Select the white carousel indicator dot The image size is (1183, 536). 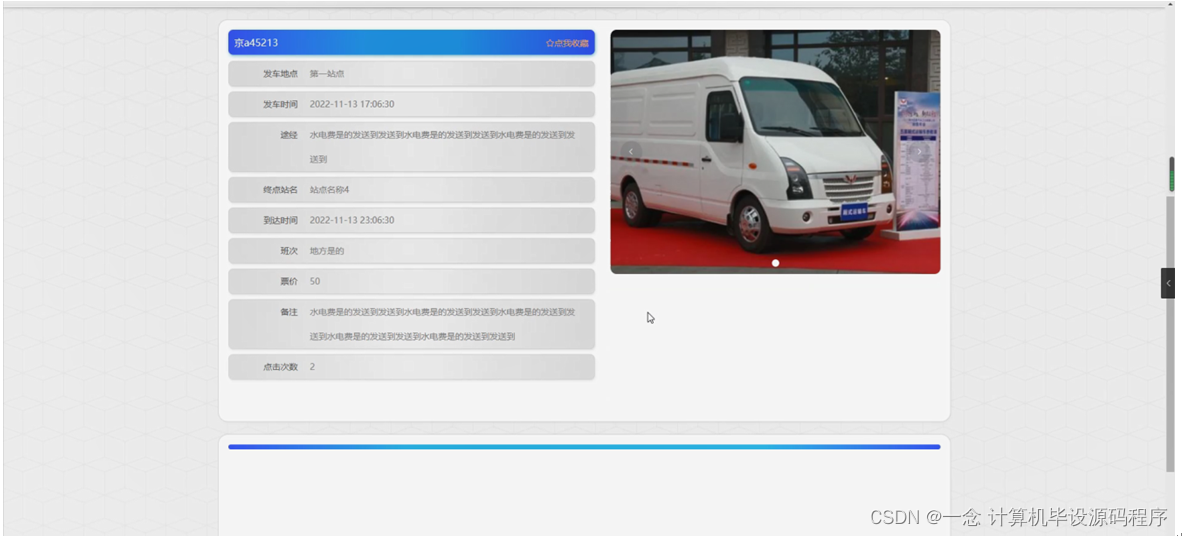click(x=776, y=263)
